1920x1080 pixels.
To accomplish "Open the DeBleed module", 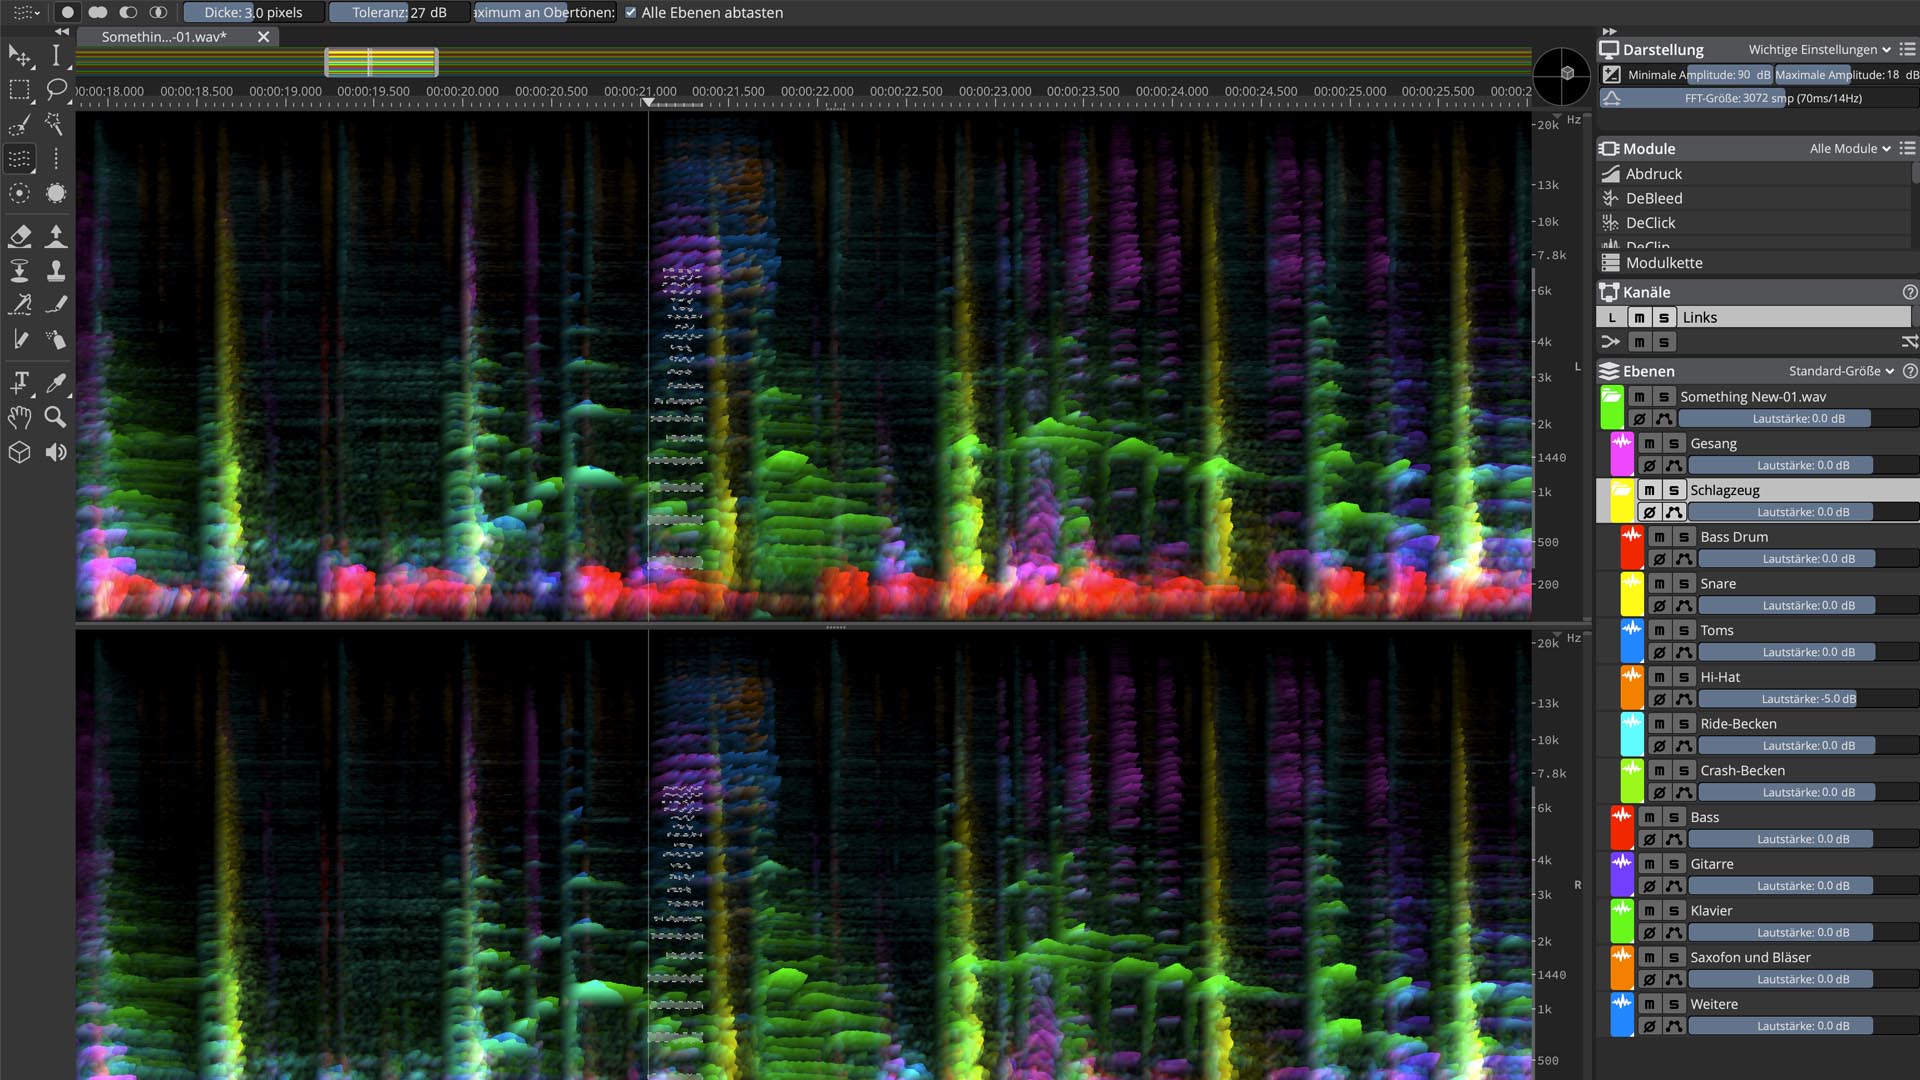I will click(1755, 198).
